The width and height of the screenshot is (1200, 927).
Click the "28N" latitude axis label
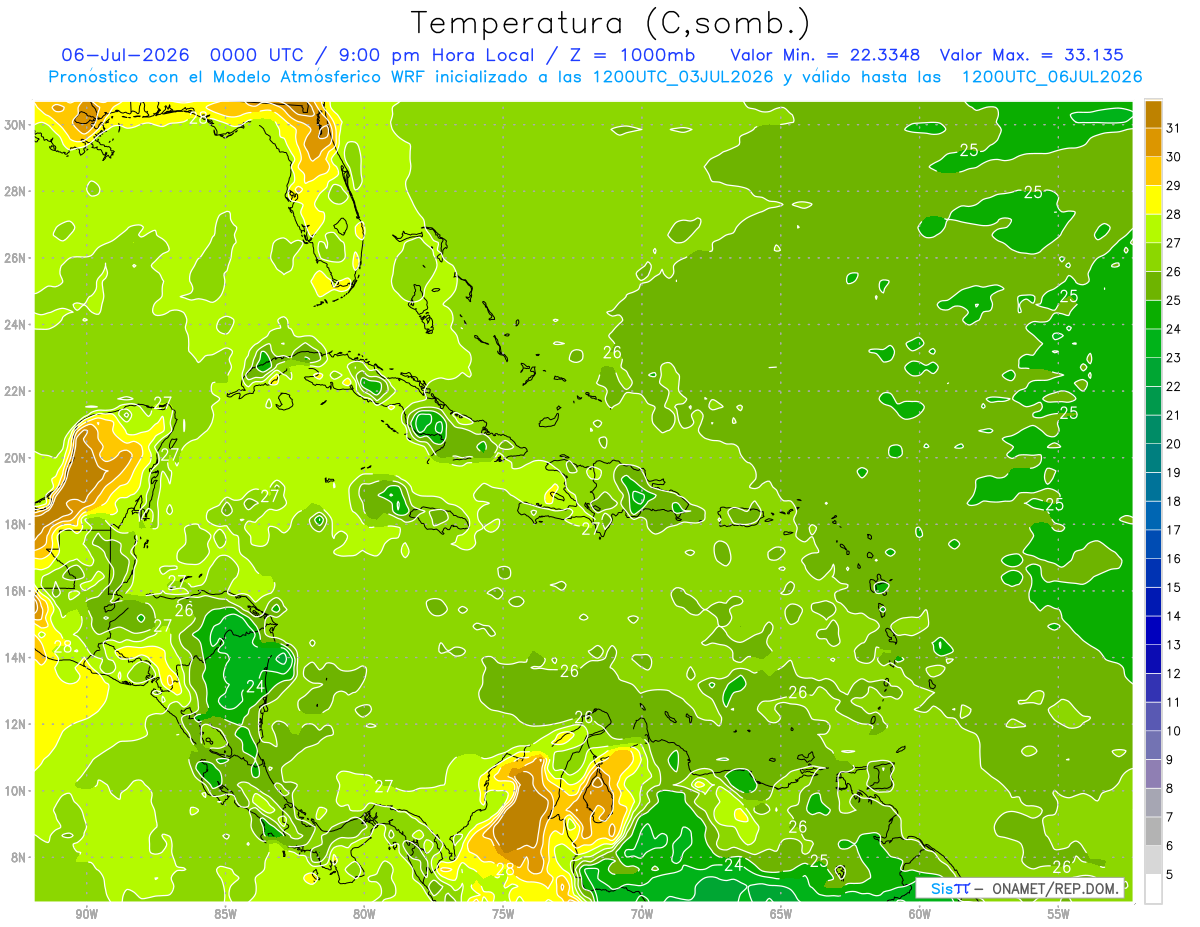pos(16,191)
